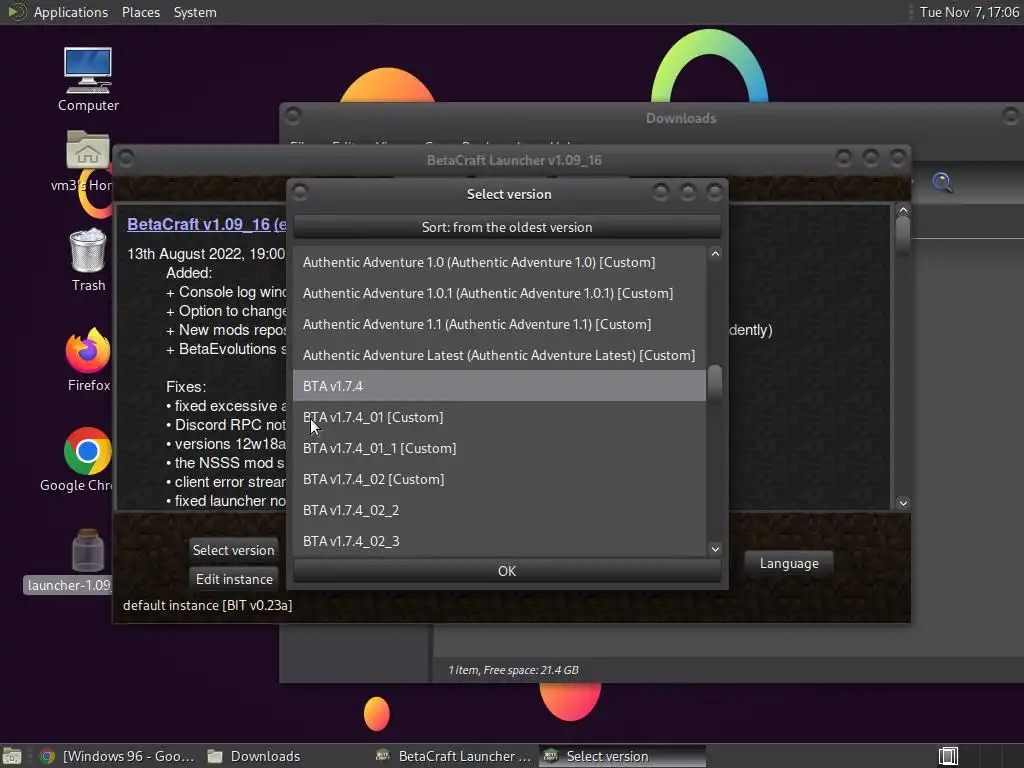Select BTA v1.7.4_01_1 [Custom]
The height and width of the screenshot is (768, 1024).
pos(499,448)
